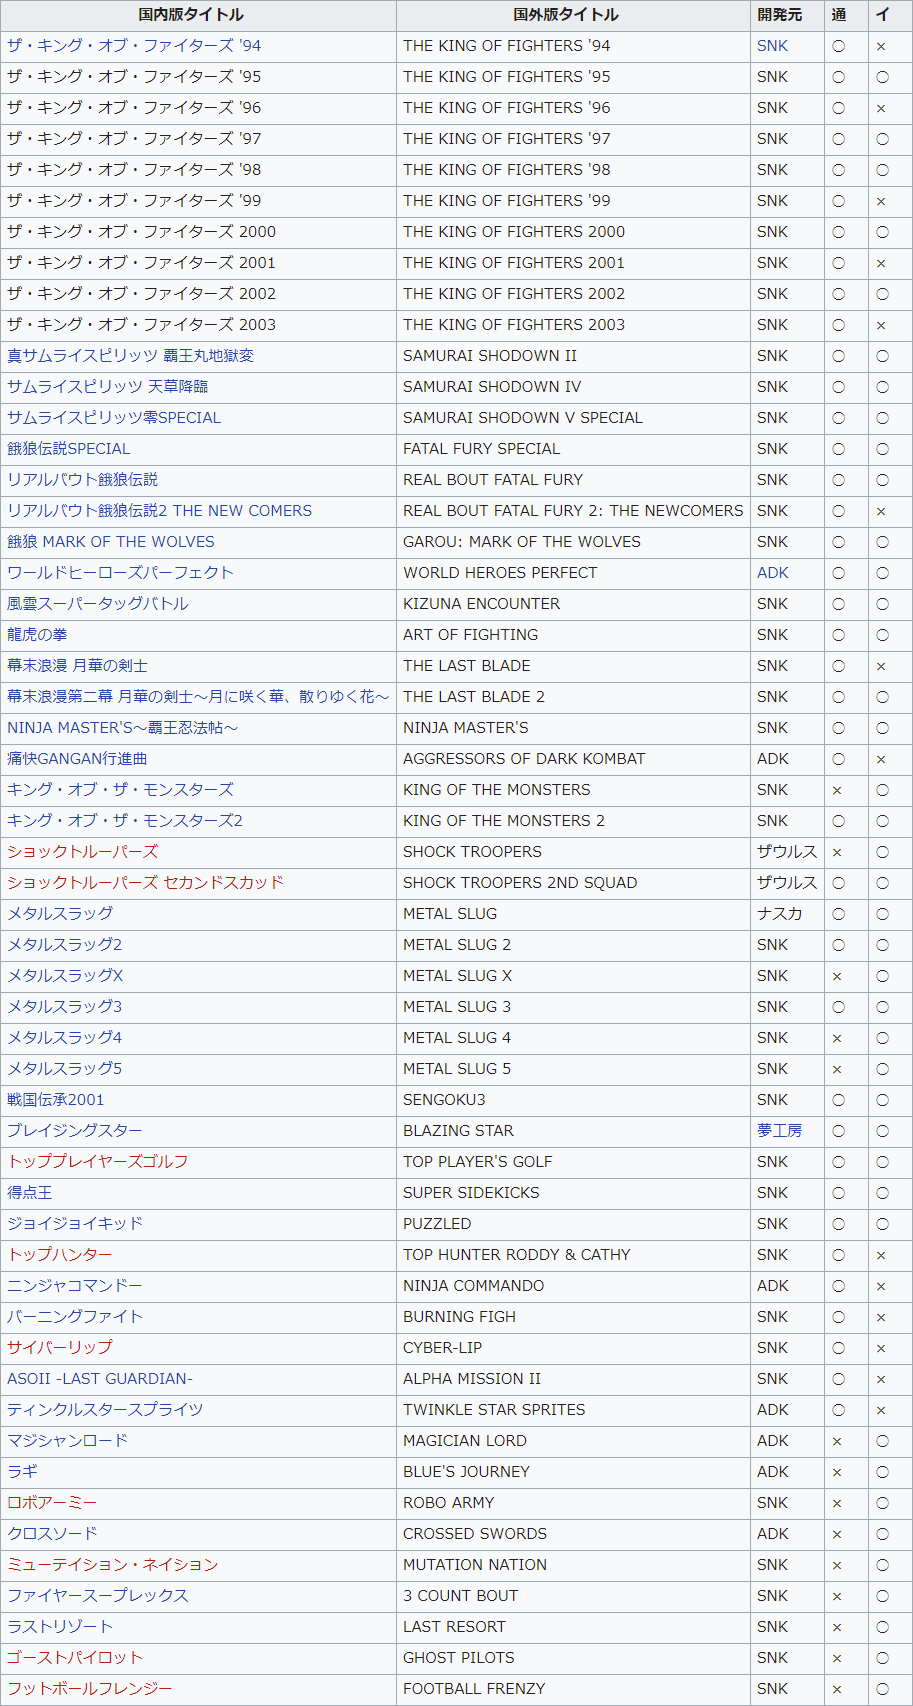Screen dimensions: 913x1706
Task: Select text GAROU: MARK OF THE WOLVES
Action: (522, 542)
